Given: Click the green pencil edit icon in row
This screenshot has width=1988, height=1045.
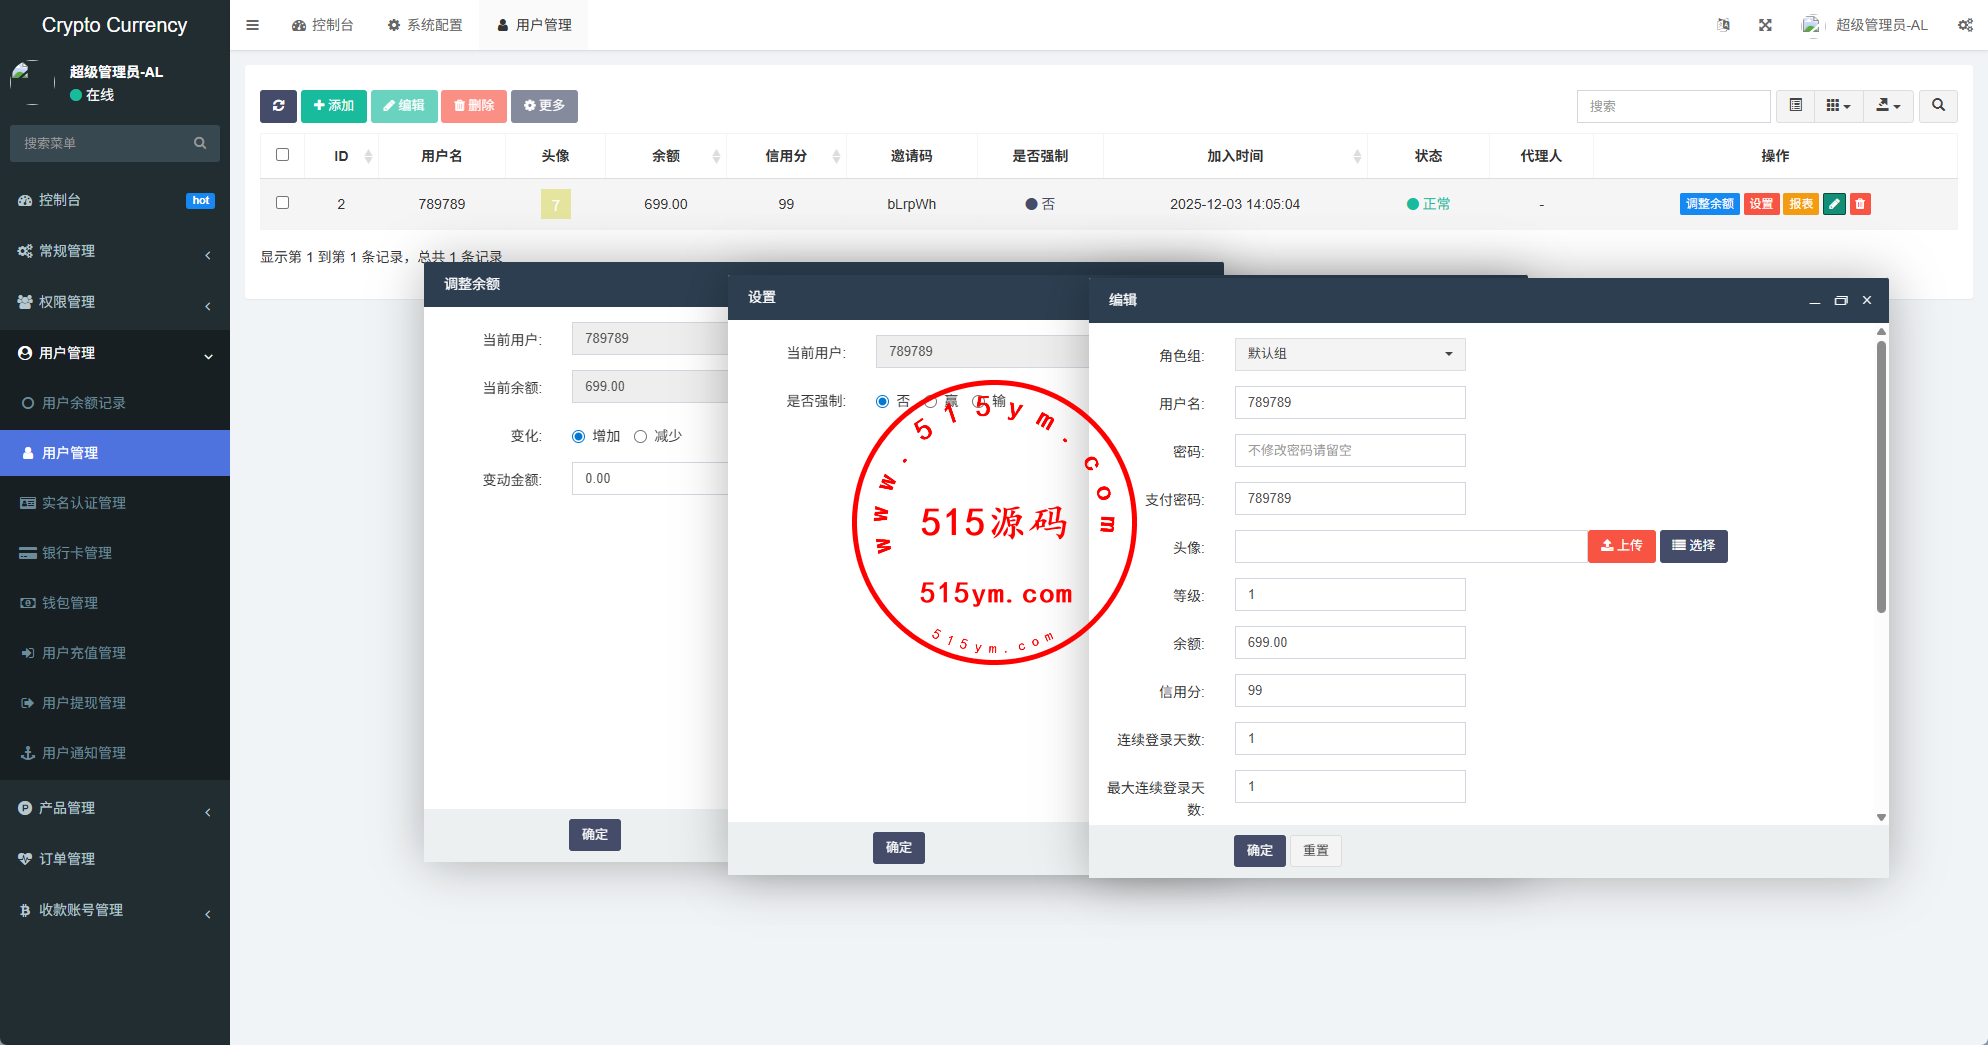Looking at the screenshot, I should point(1834,204).
